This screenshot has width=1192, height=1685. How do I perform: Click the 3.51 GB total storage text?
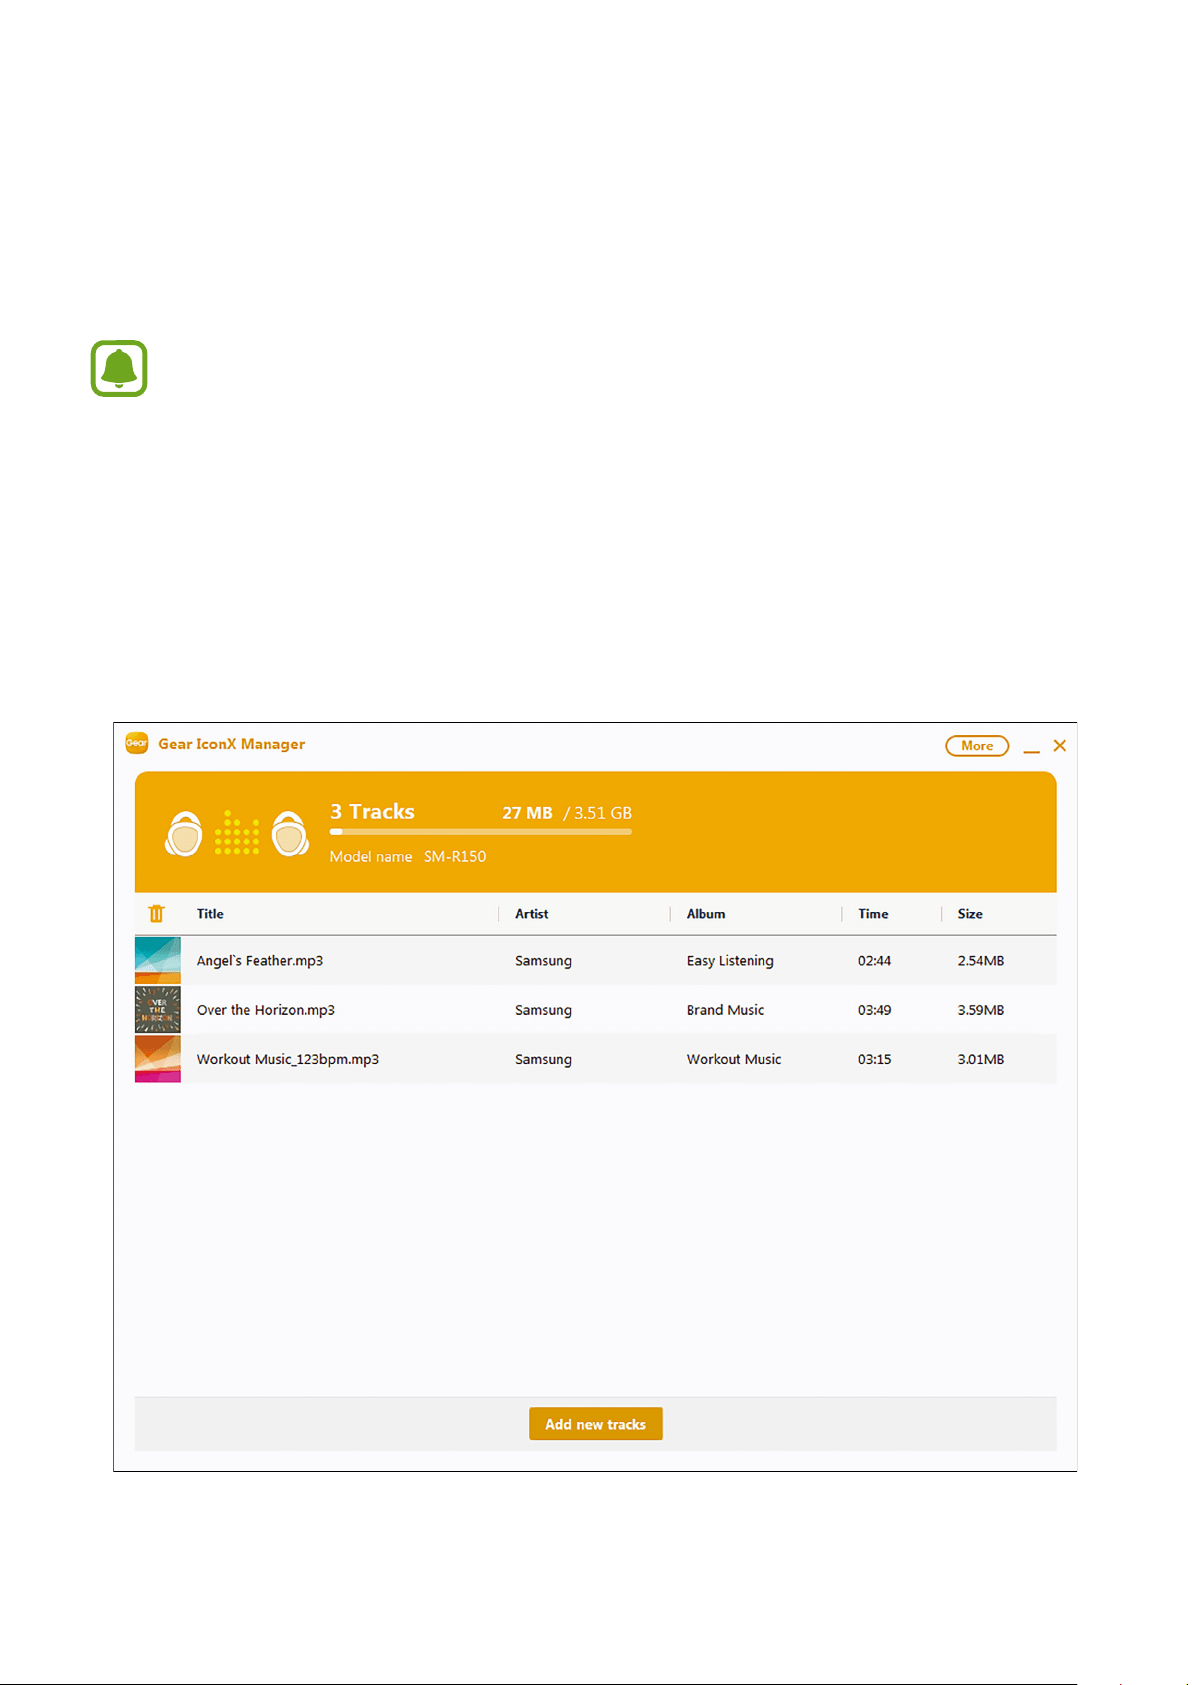coord(602,813)
